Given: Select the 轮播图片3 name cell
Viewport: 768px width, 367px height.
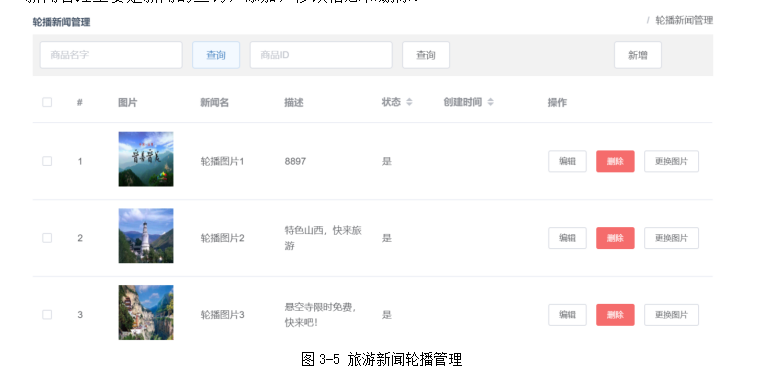Looking at the screenshot, I should tap(222, 315).
